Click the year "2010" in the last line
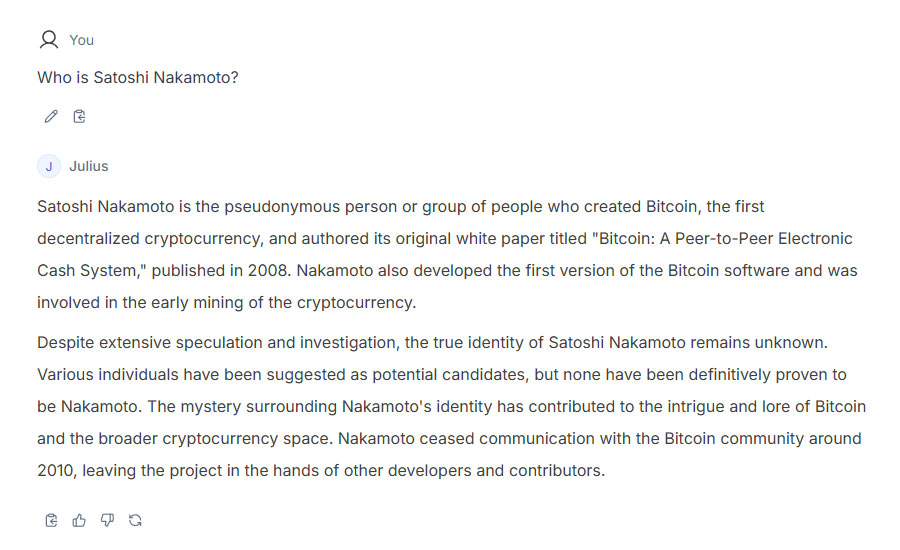Viewport: 900px width, 550px height. (56, 470)
